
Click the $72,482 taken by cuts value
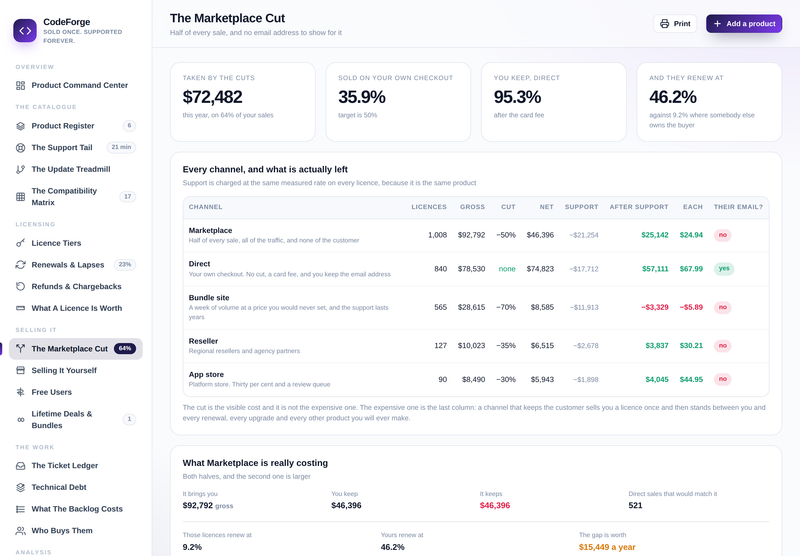tap(212, 97)
